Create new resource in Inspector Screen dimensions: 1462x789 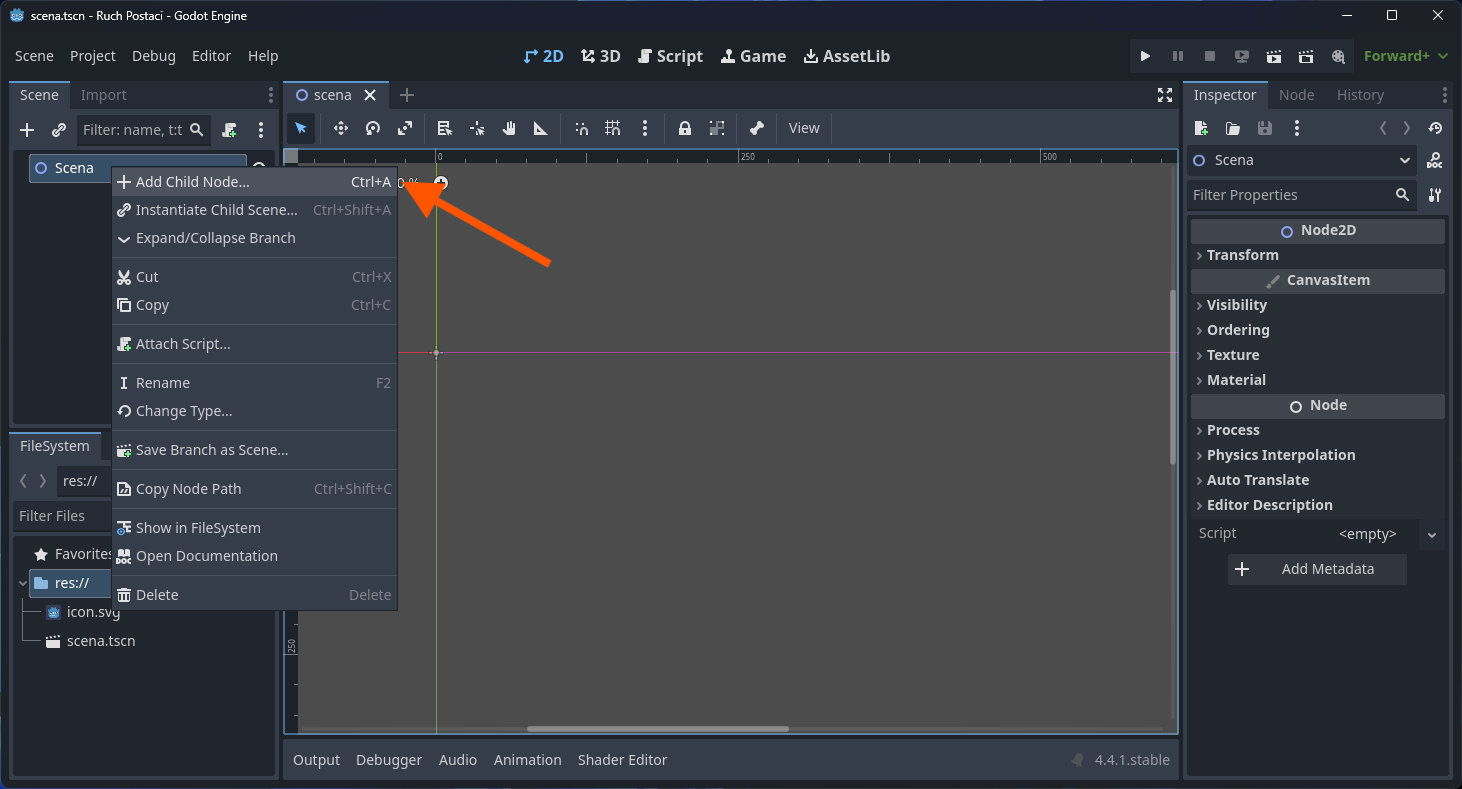1201,128
